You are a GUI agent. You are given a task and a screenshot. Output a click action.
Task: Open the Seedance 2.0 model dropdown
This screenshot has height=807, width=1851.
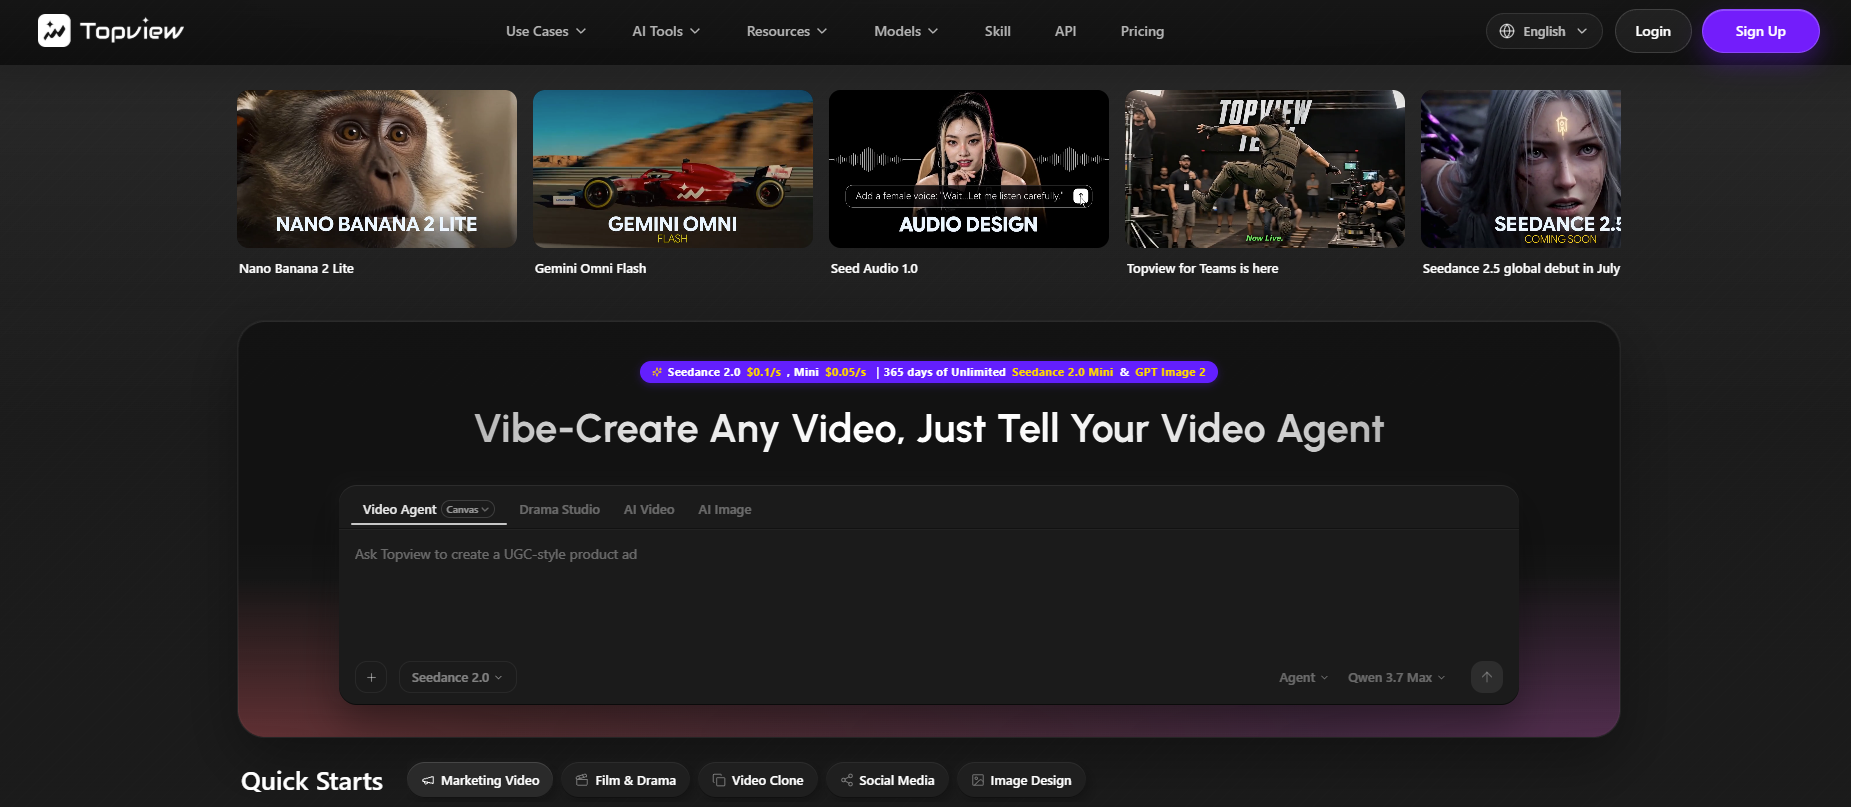point(458,677)
